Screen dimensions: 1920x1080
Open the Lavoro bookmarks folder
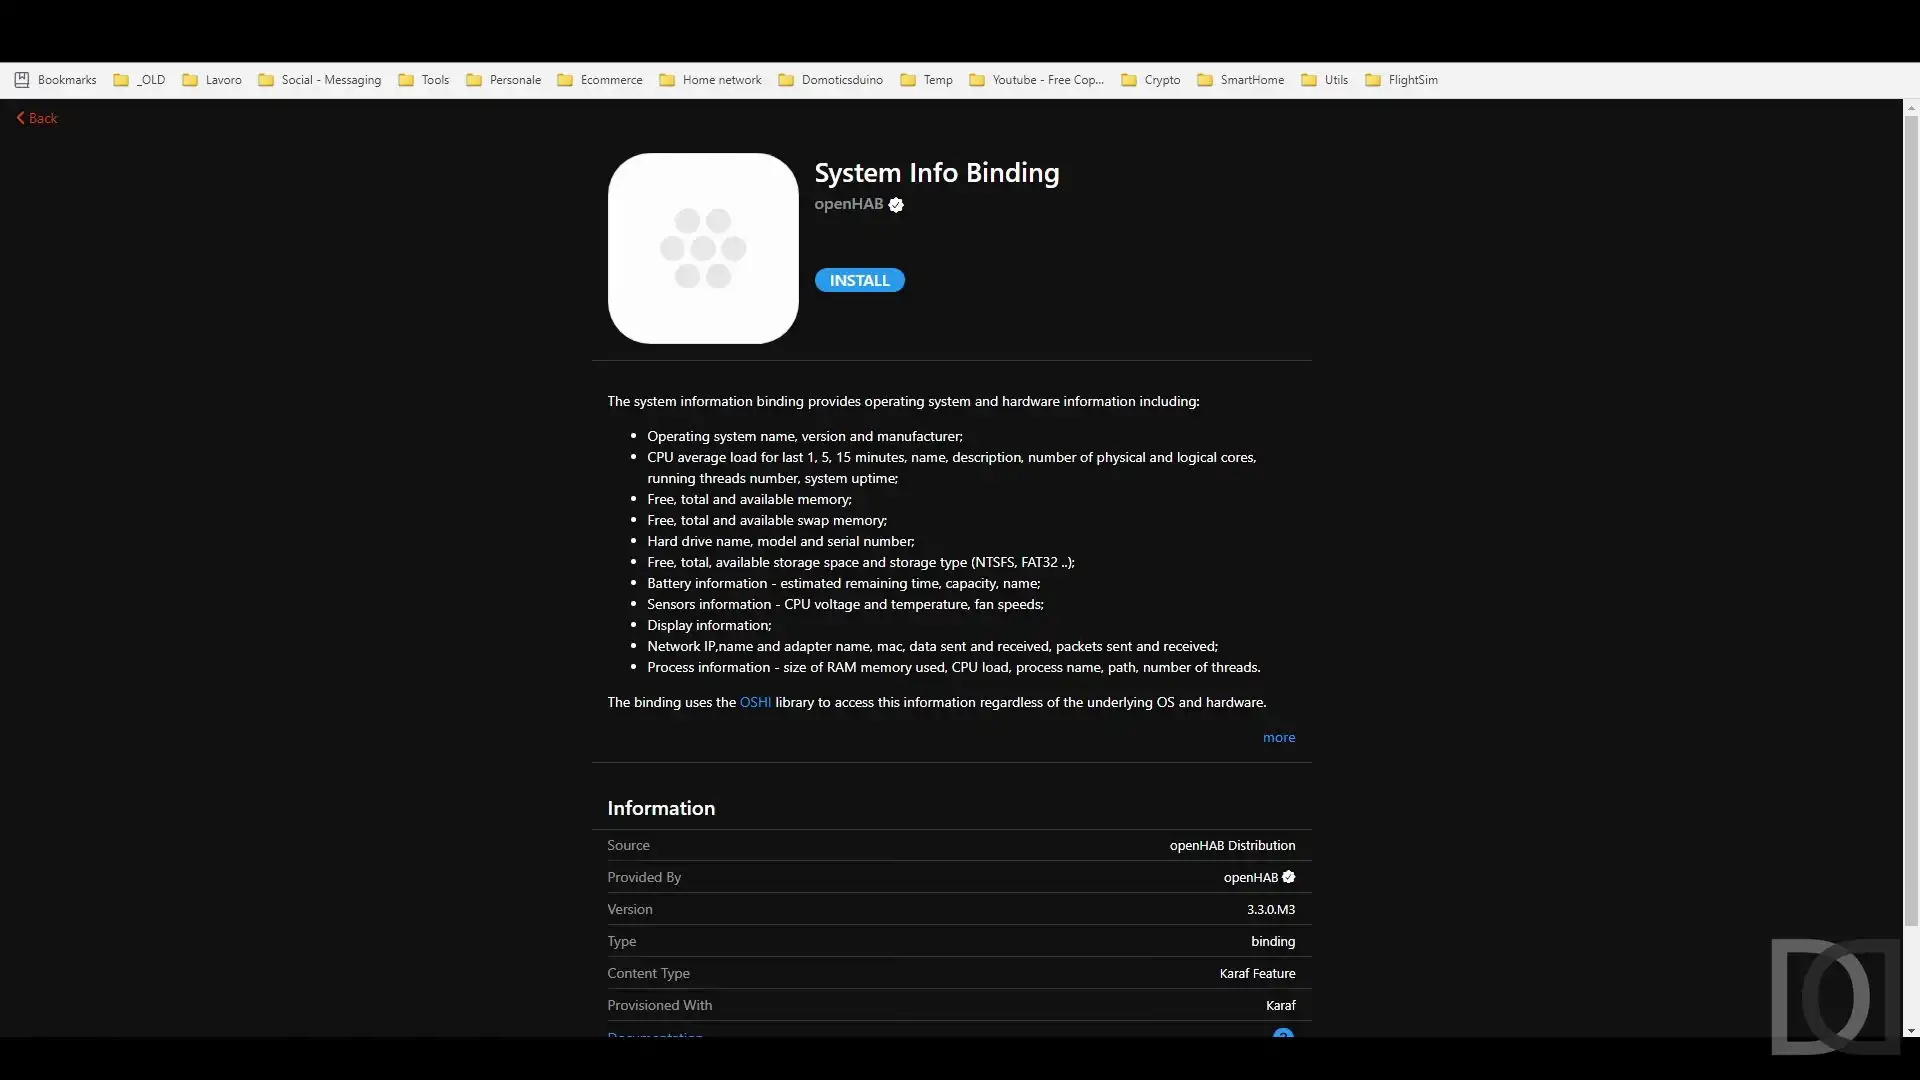pos(212,80)
